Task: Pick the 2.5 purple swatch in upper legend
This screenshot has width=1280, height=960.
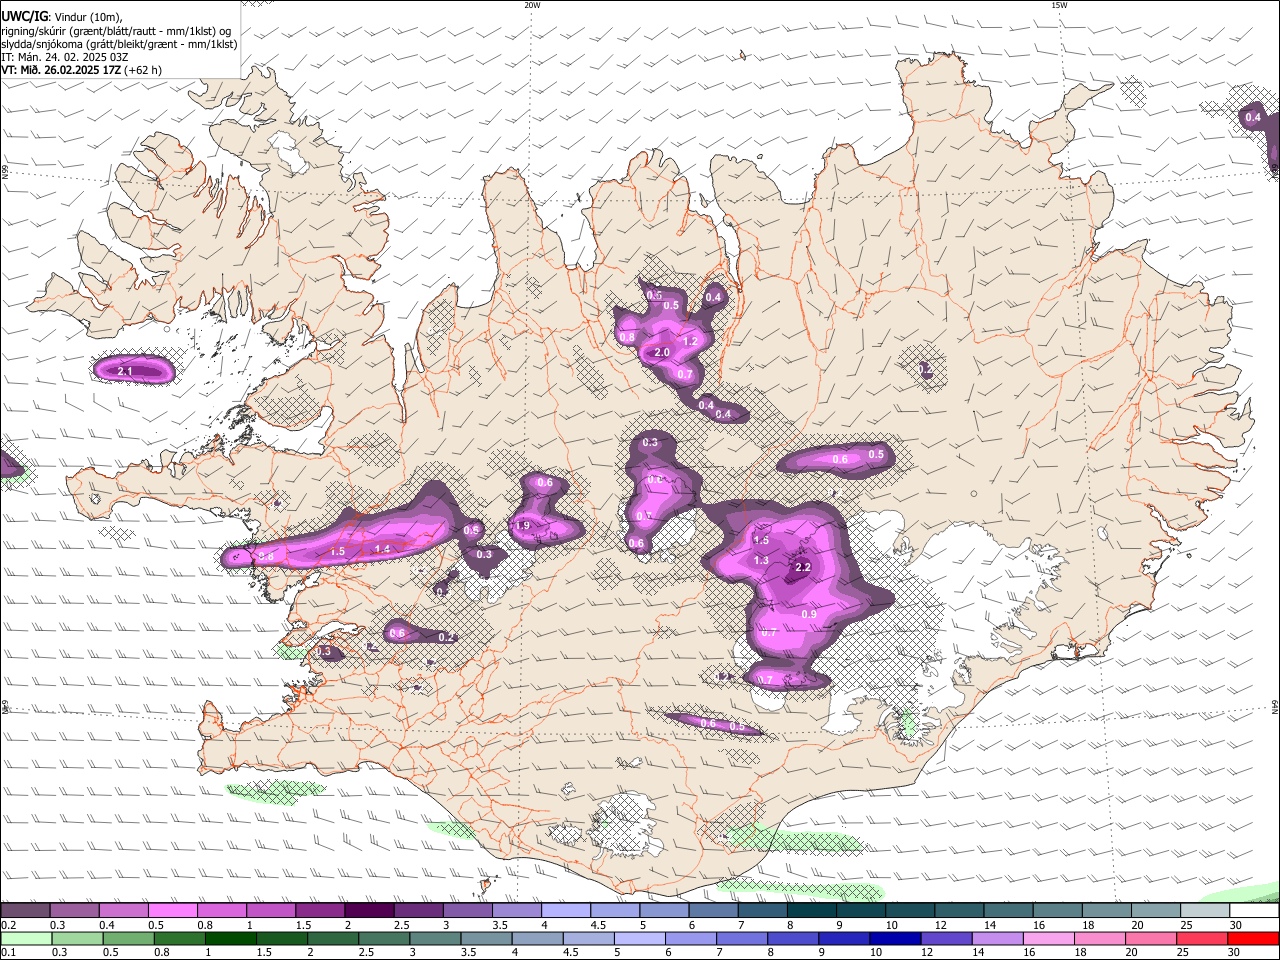Action: point(418,910)
